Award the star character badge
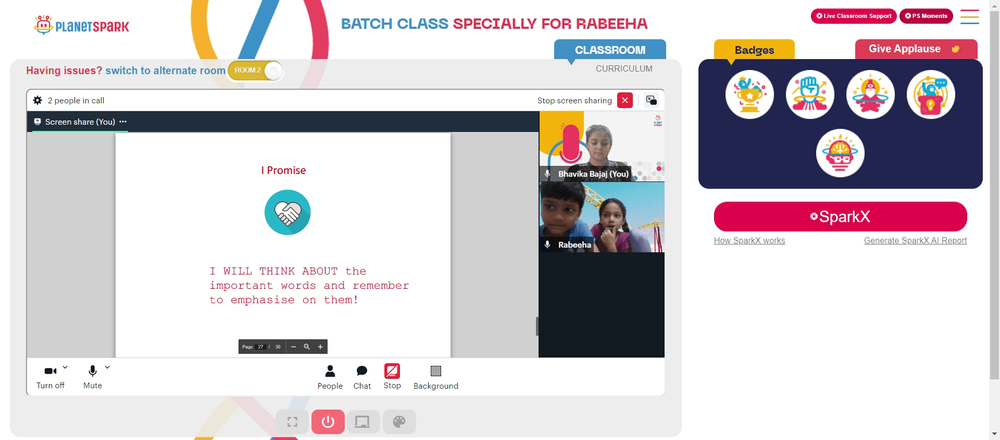 coord(871,94)
